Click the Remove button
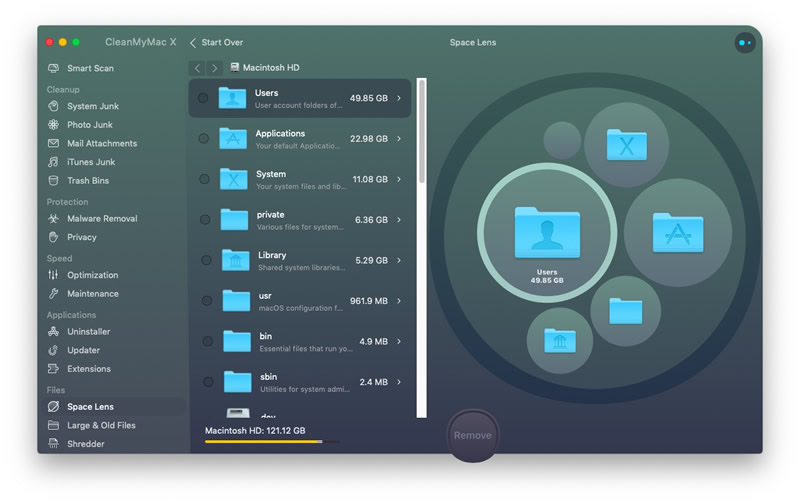Screen dimensions: 800x503 pos(473,435)
